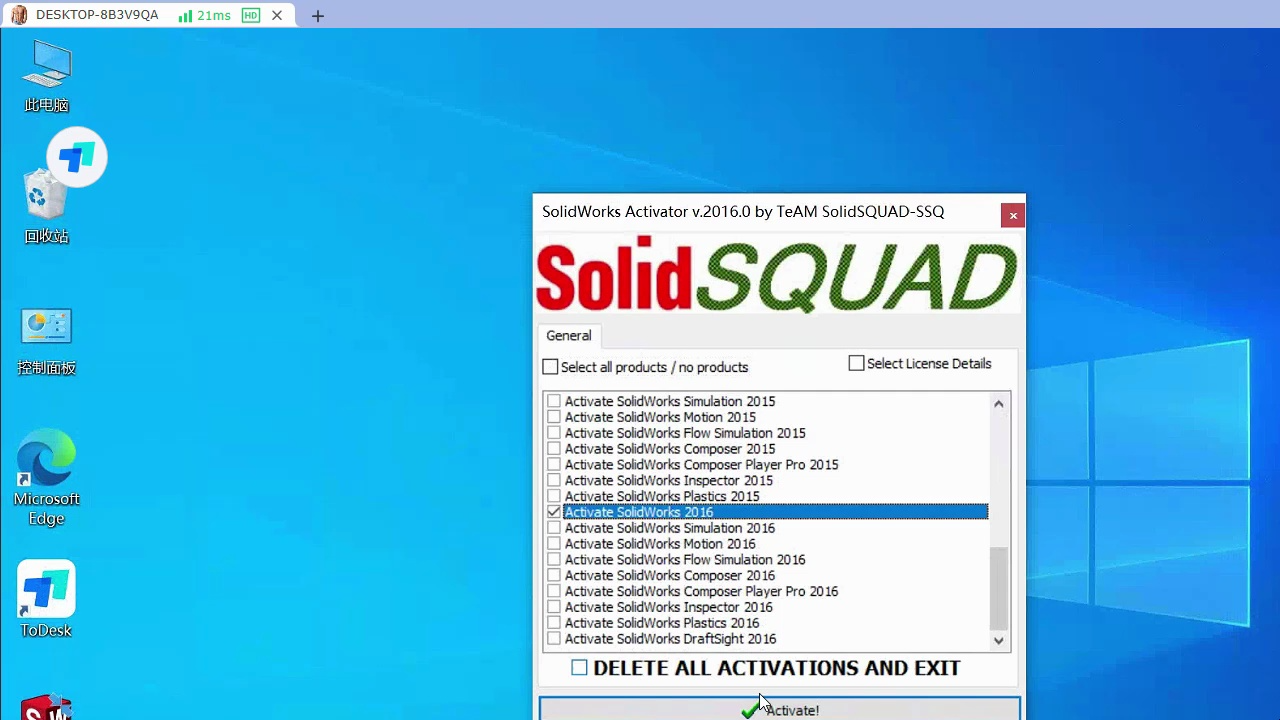Click the Activate! button

click(x=779, y=709)
